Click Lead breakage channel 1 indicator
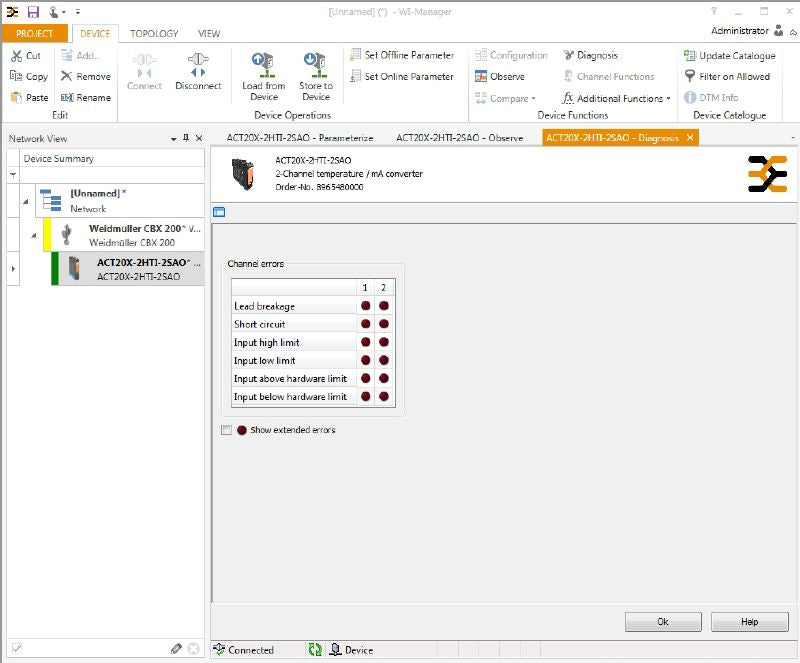The height and width of the screenshot is (663, 800). coord(366,306)
